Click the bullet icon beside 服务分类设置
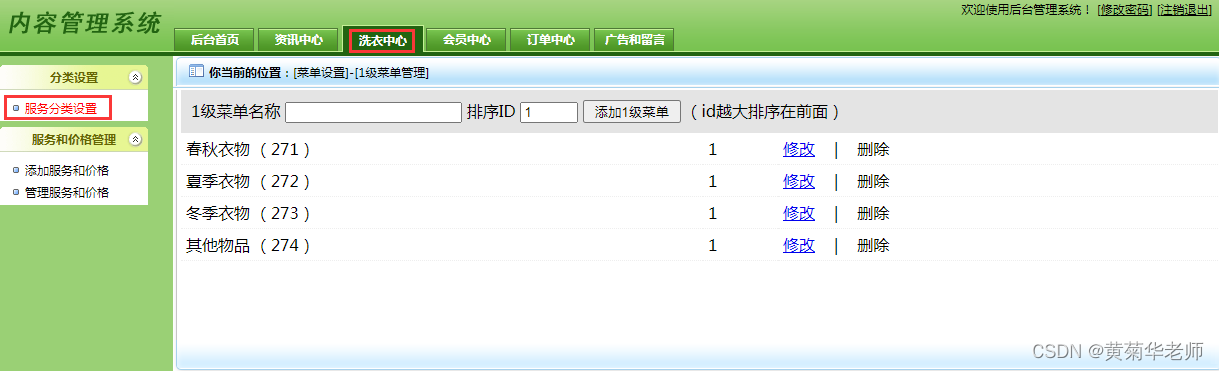This screenshot has height=371, width=1219. pos(15,108)
